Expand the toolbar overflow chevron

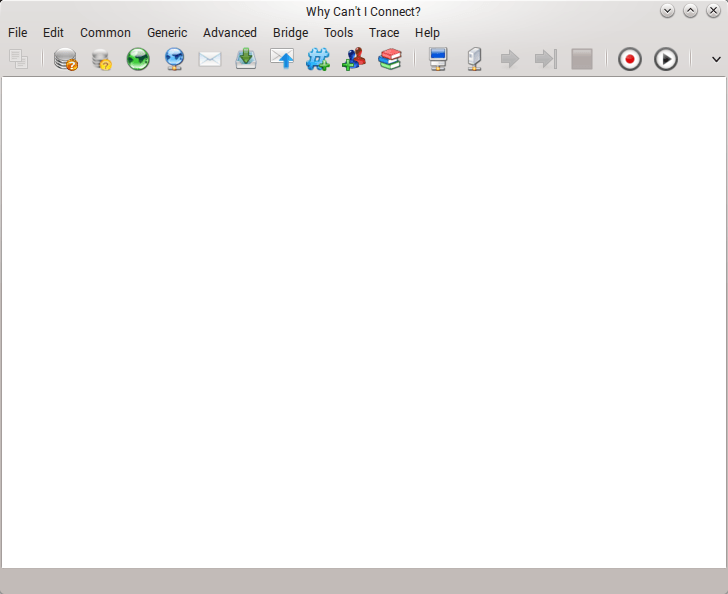[x=716, y=59]
